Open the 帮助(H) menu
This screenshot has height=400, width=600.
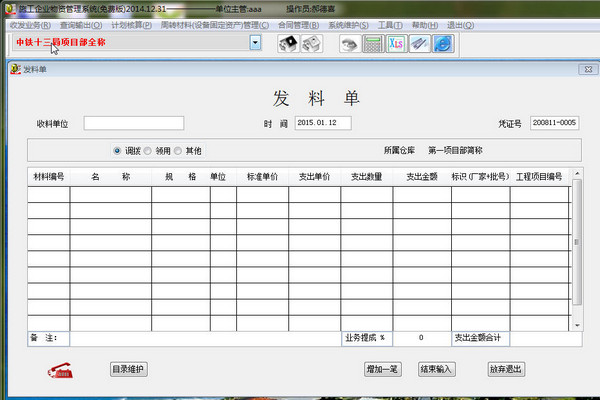[x=424, y=25]
